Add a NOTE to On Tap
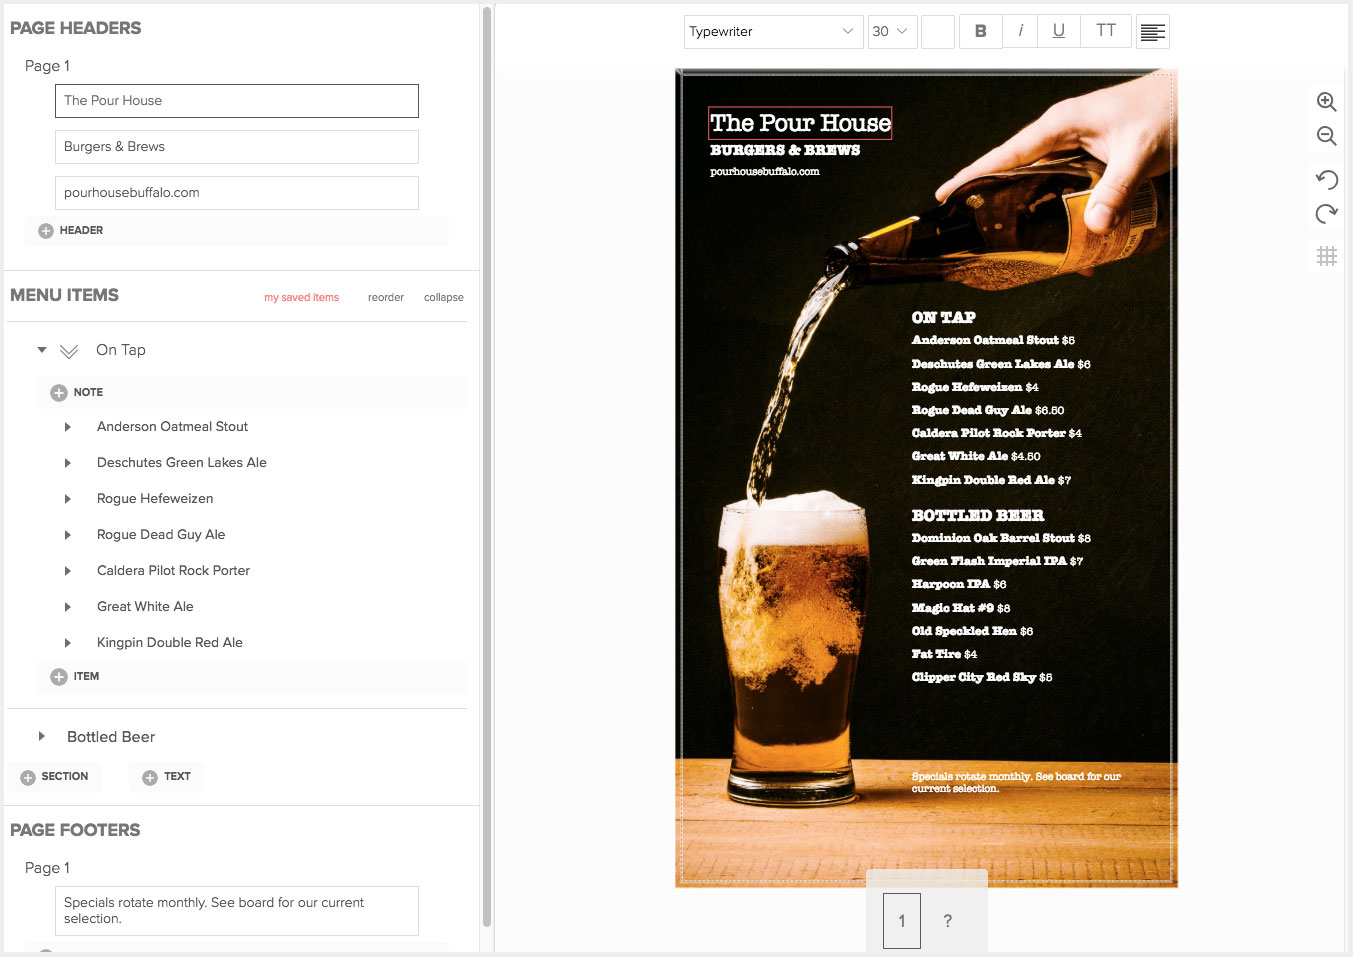 (x=77, y=392)
